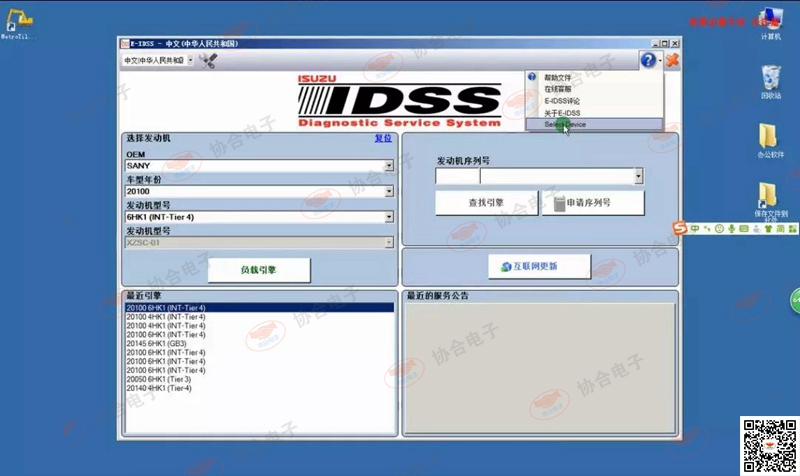This screenshot has height=476, width=800.
Task: Click the 负载引擎 load engine button
Action: pyautogui.click(x=259, y=270)
